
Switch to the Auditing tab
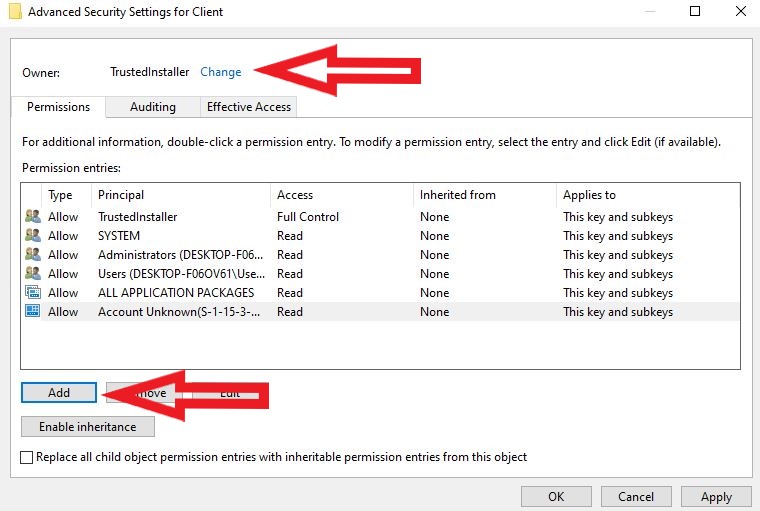(152, 107)
